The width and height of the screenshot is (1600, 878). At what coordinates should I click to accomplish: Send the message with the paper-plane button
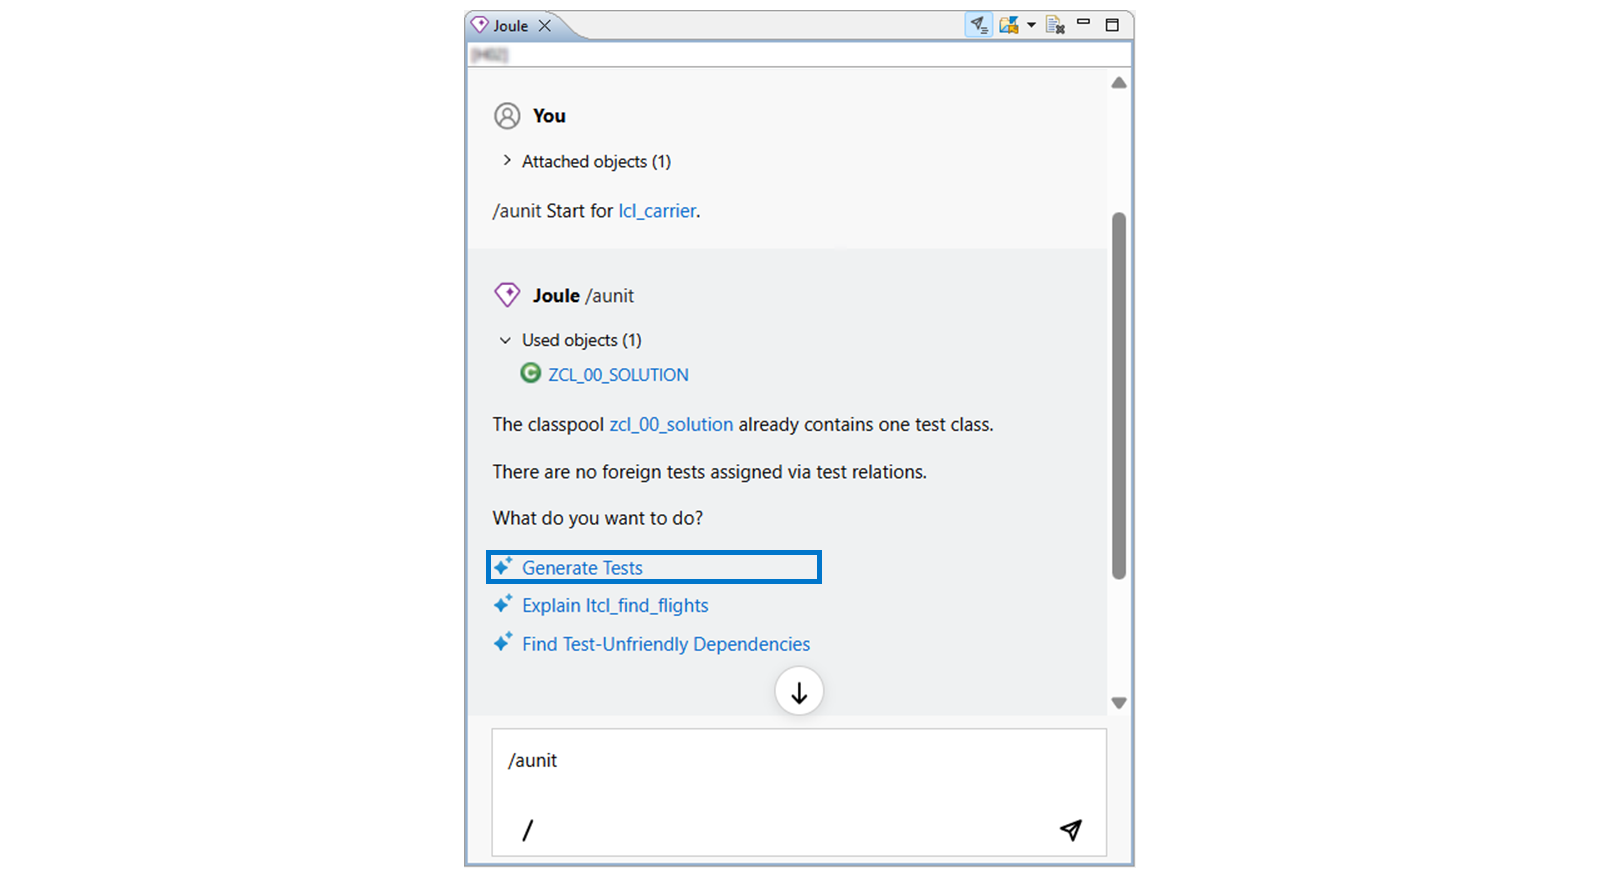1071,830
